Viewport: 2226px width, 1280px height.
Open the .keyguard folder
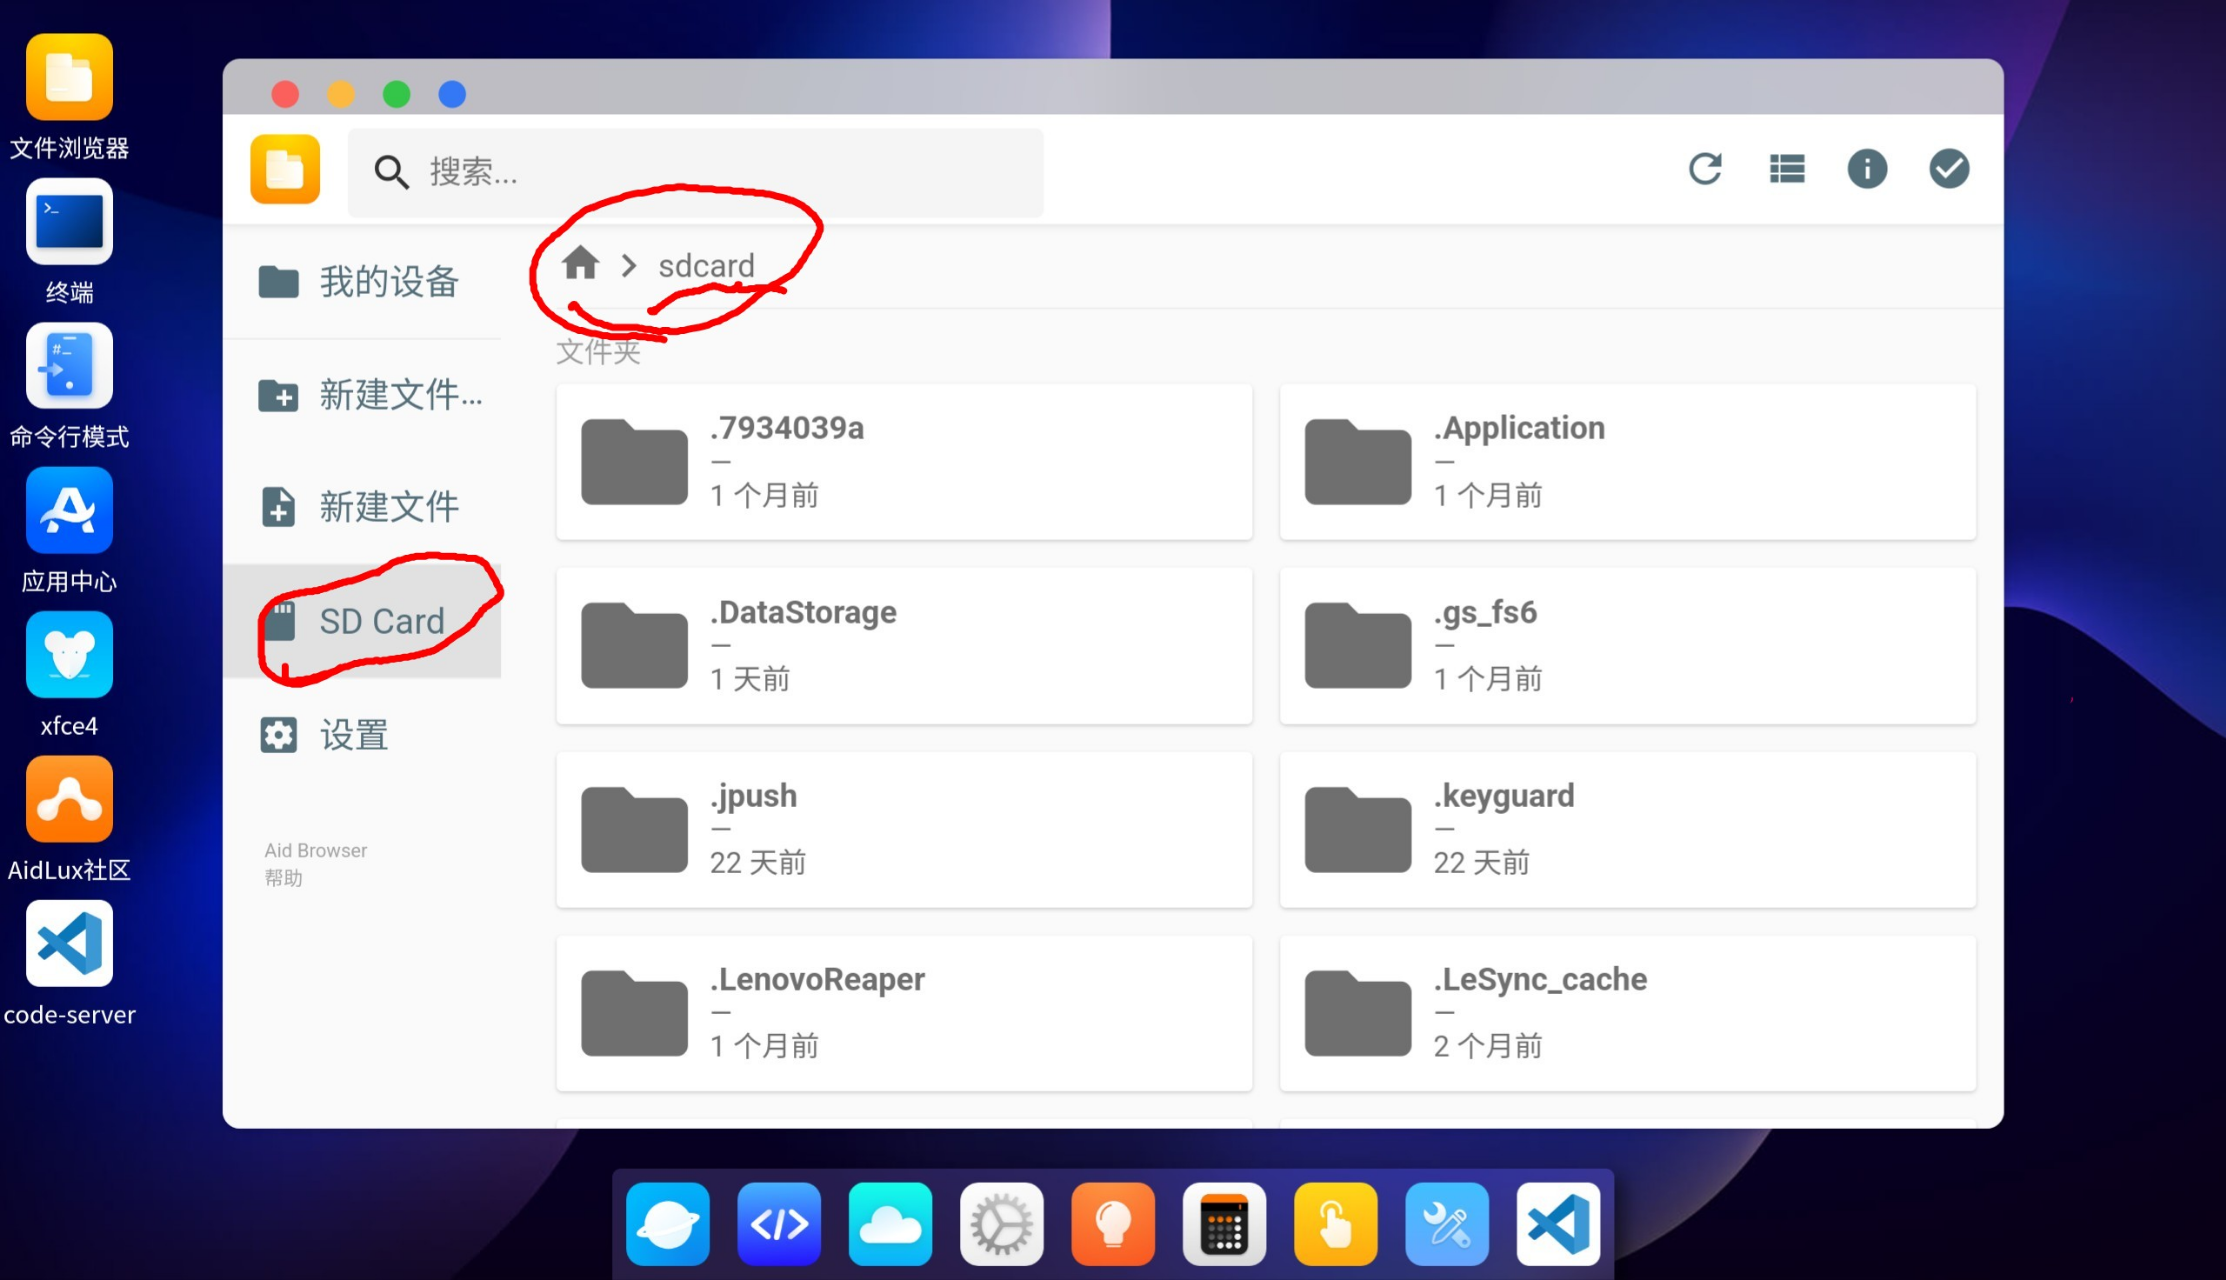(1628, 830)
